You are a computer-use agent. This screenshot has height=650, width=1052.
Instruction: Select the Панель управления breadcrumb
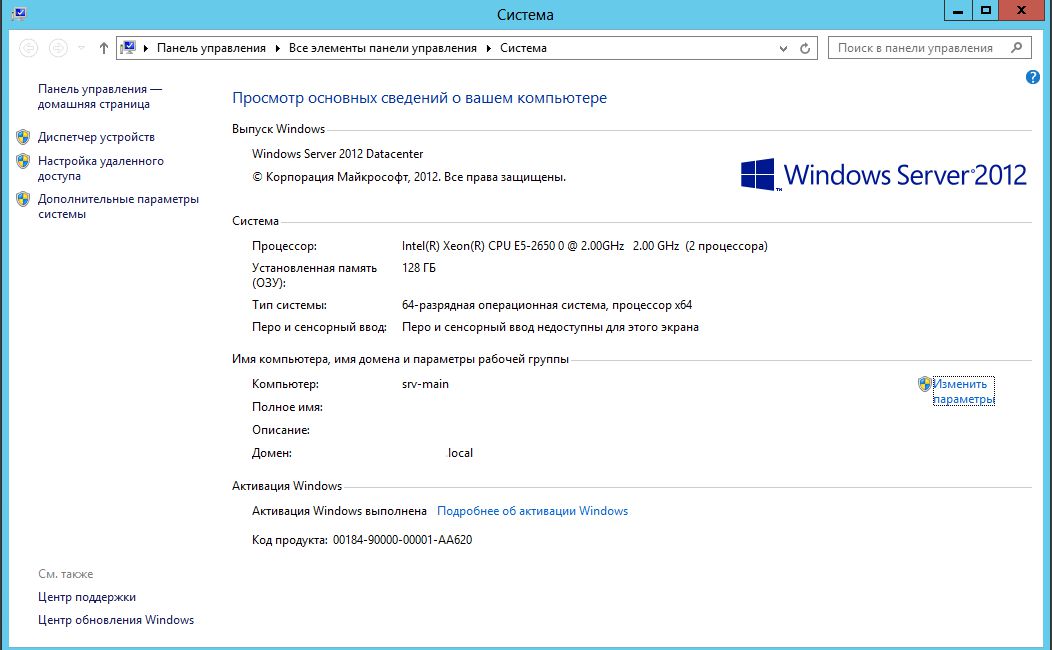coord(211,48)
